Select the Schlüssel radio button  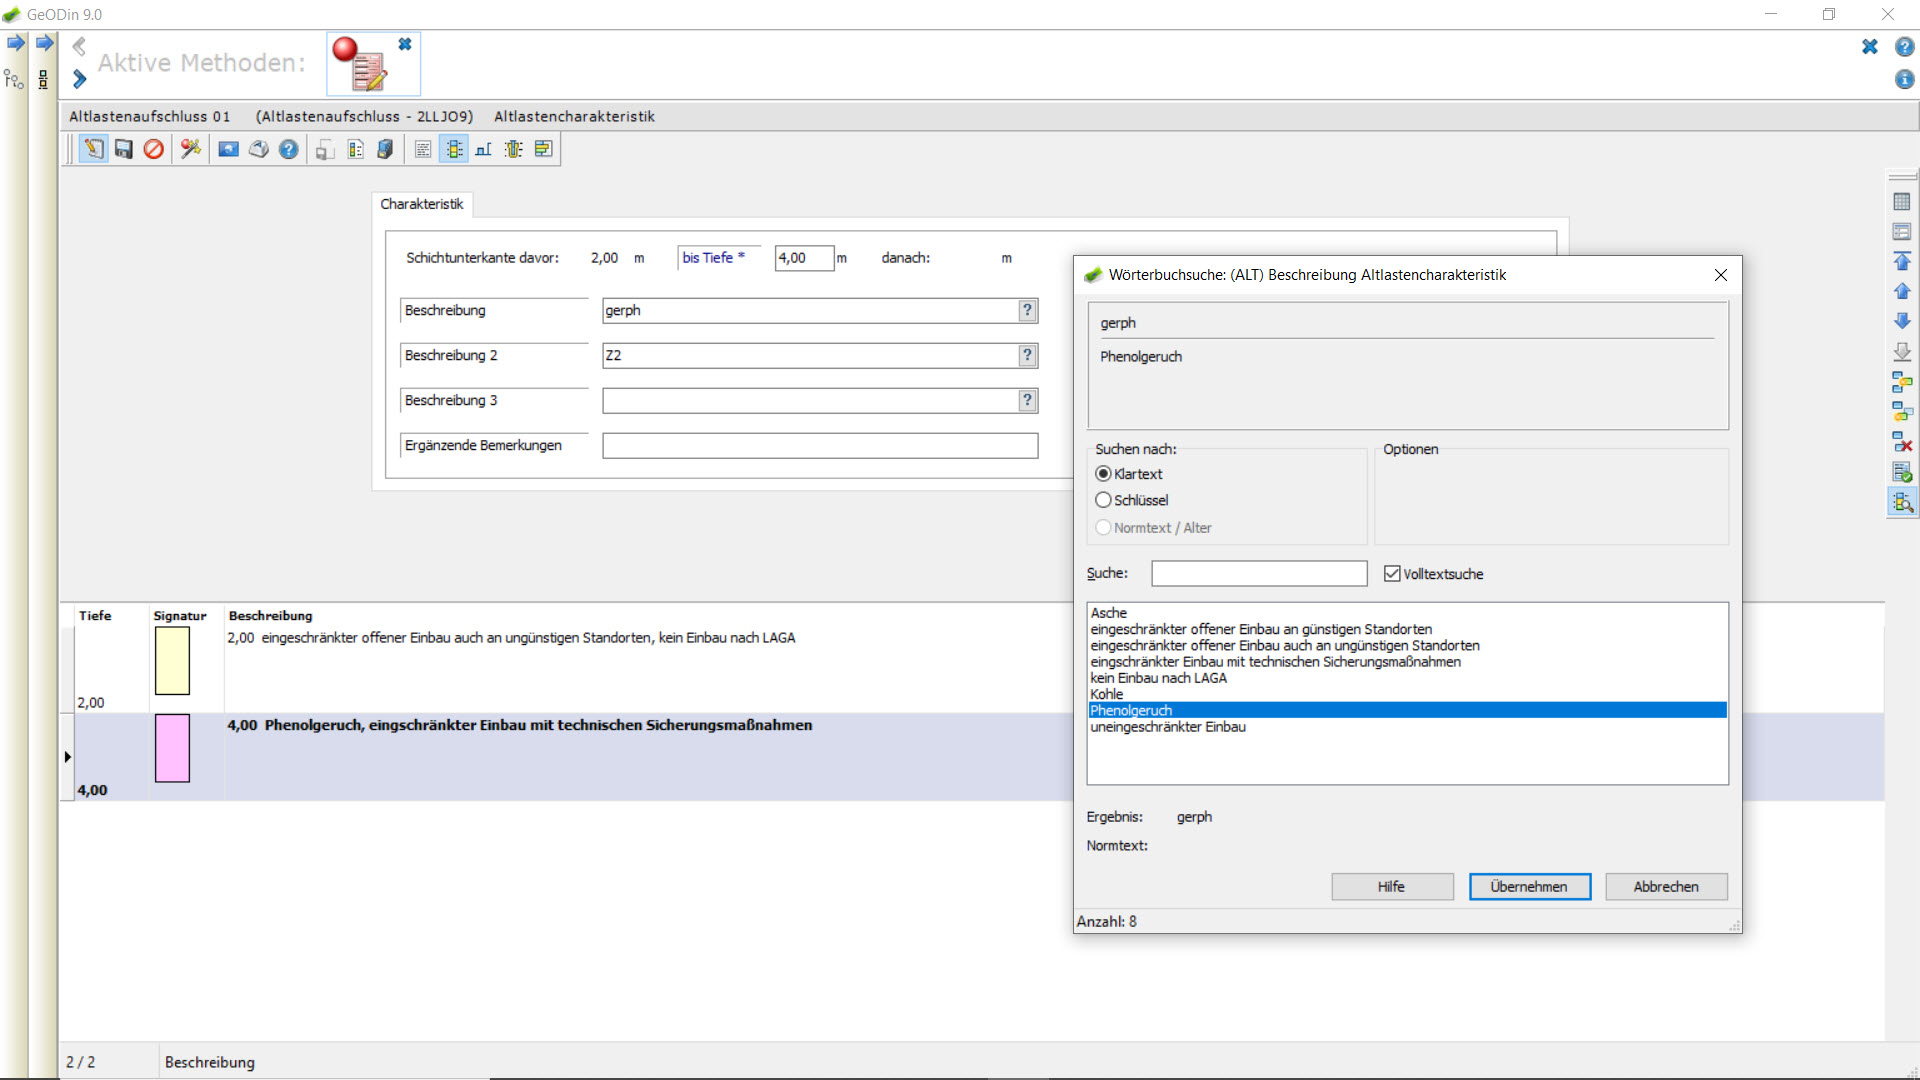pyautogui.click(x=1132, y=500)
